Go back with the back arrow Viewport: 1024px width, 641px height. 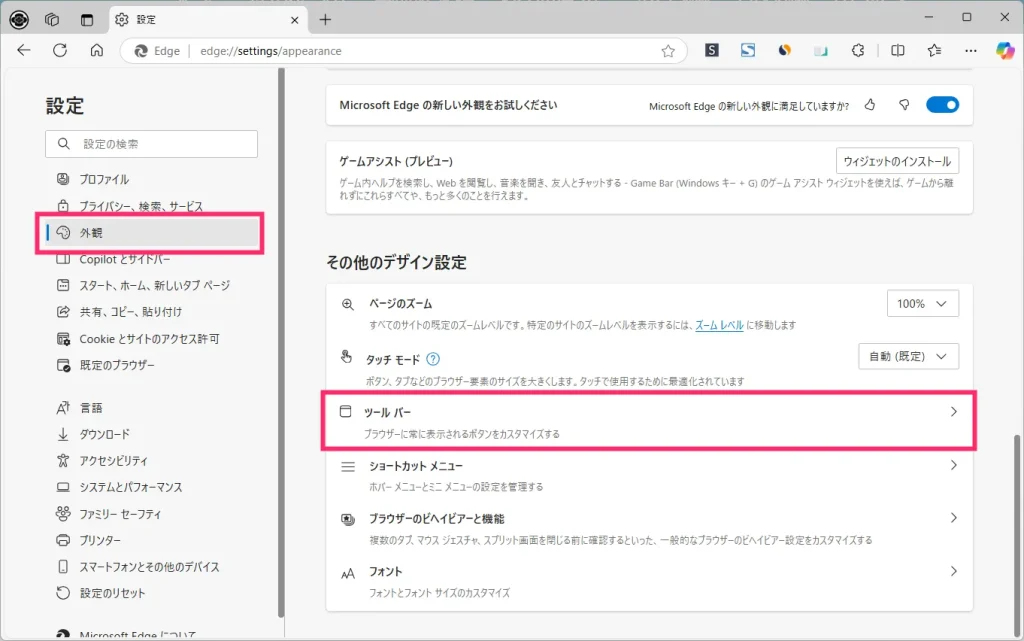coord(24,50)
